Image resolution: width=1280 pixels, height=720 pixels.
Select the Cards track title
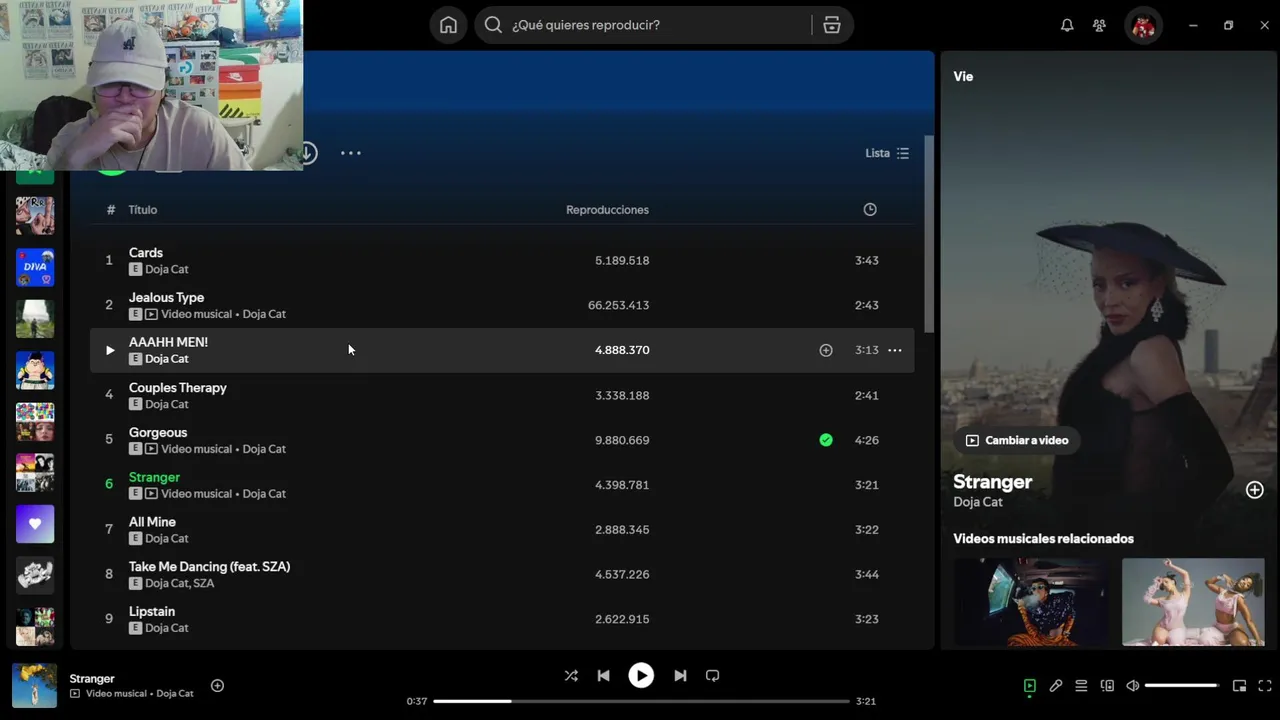tap(146, 253)
